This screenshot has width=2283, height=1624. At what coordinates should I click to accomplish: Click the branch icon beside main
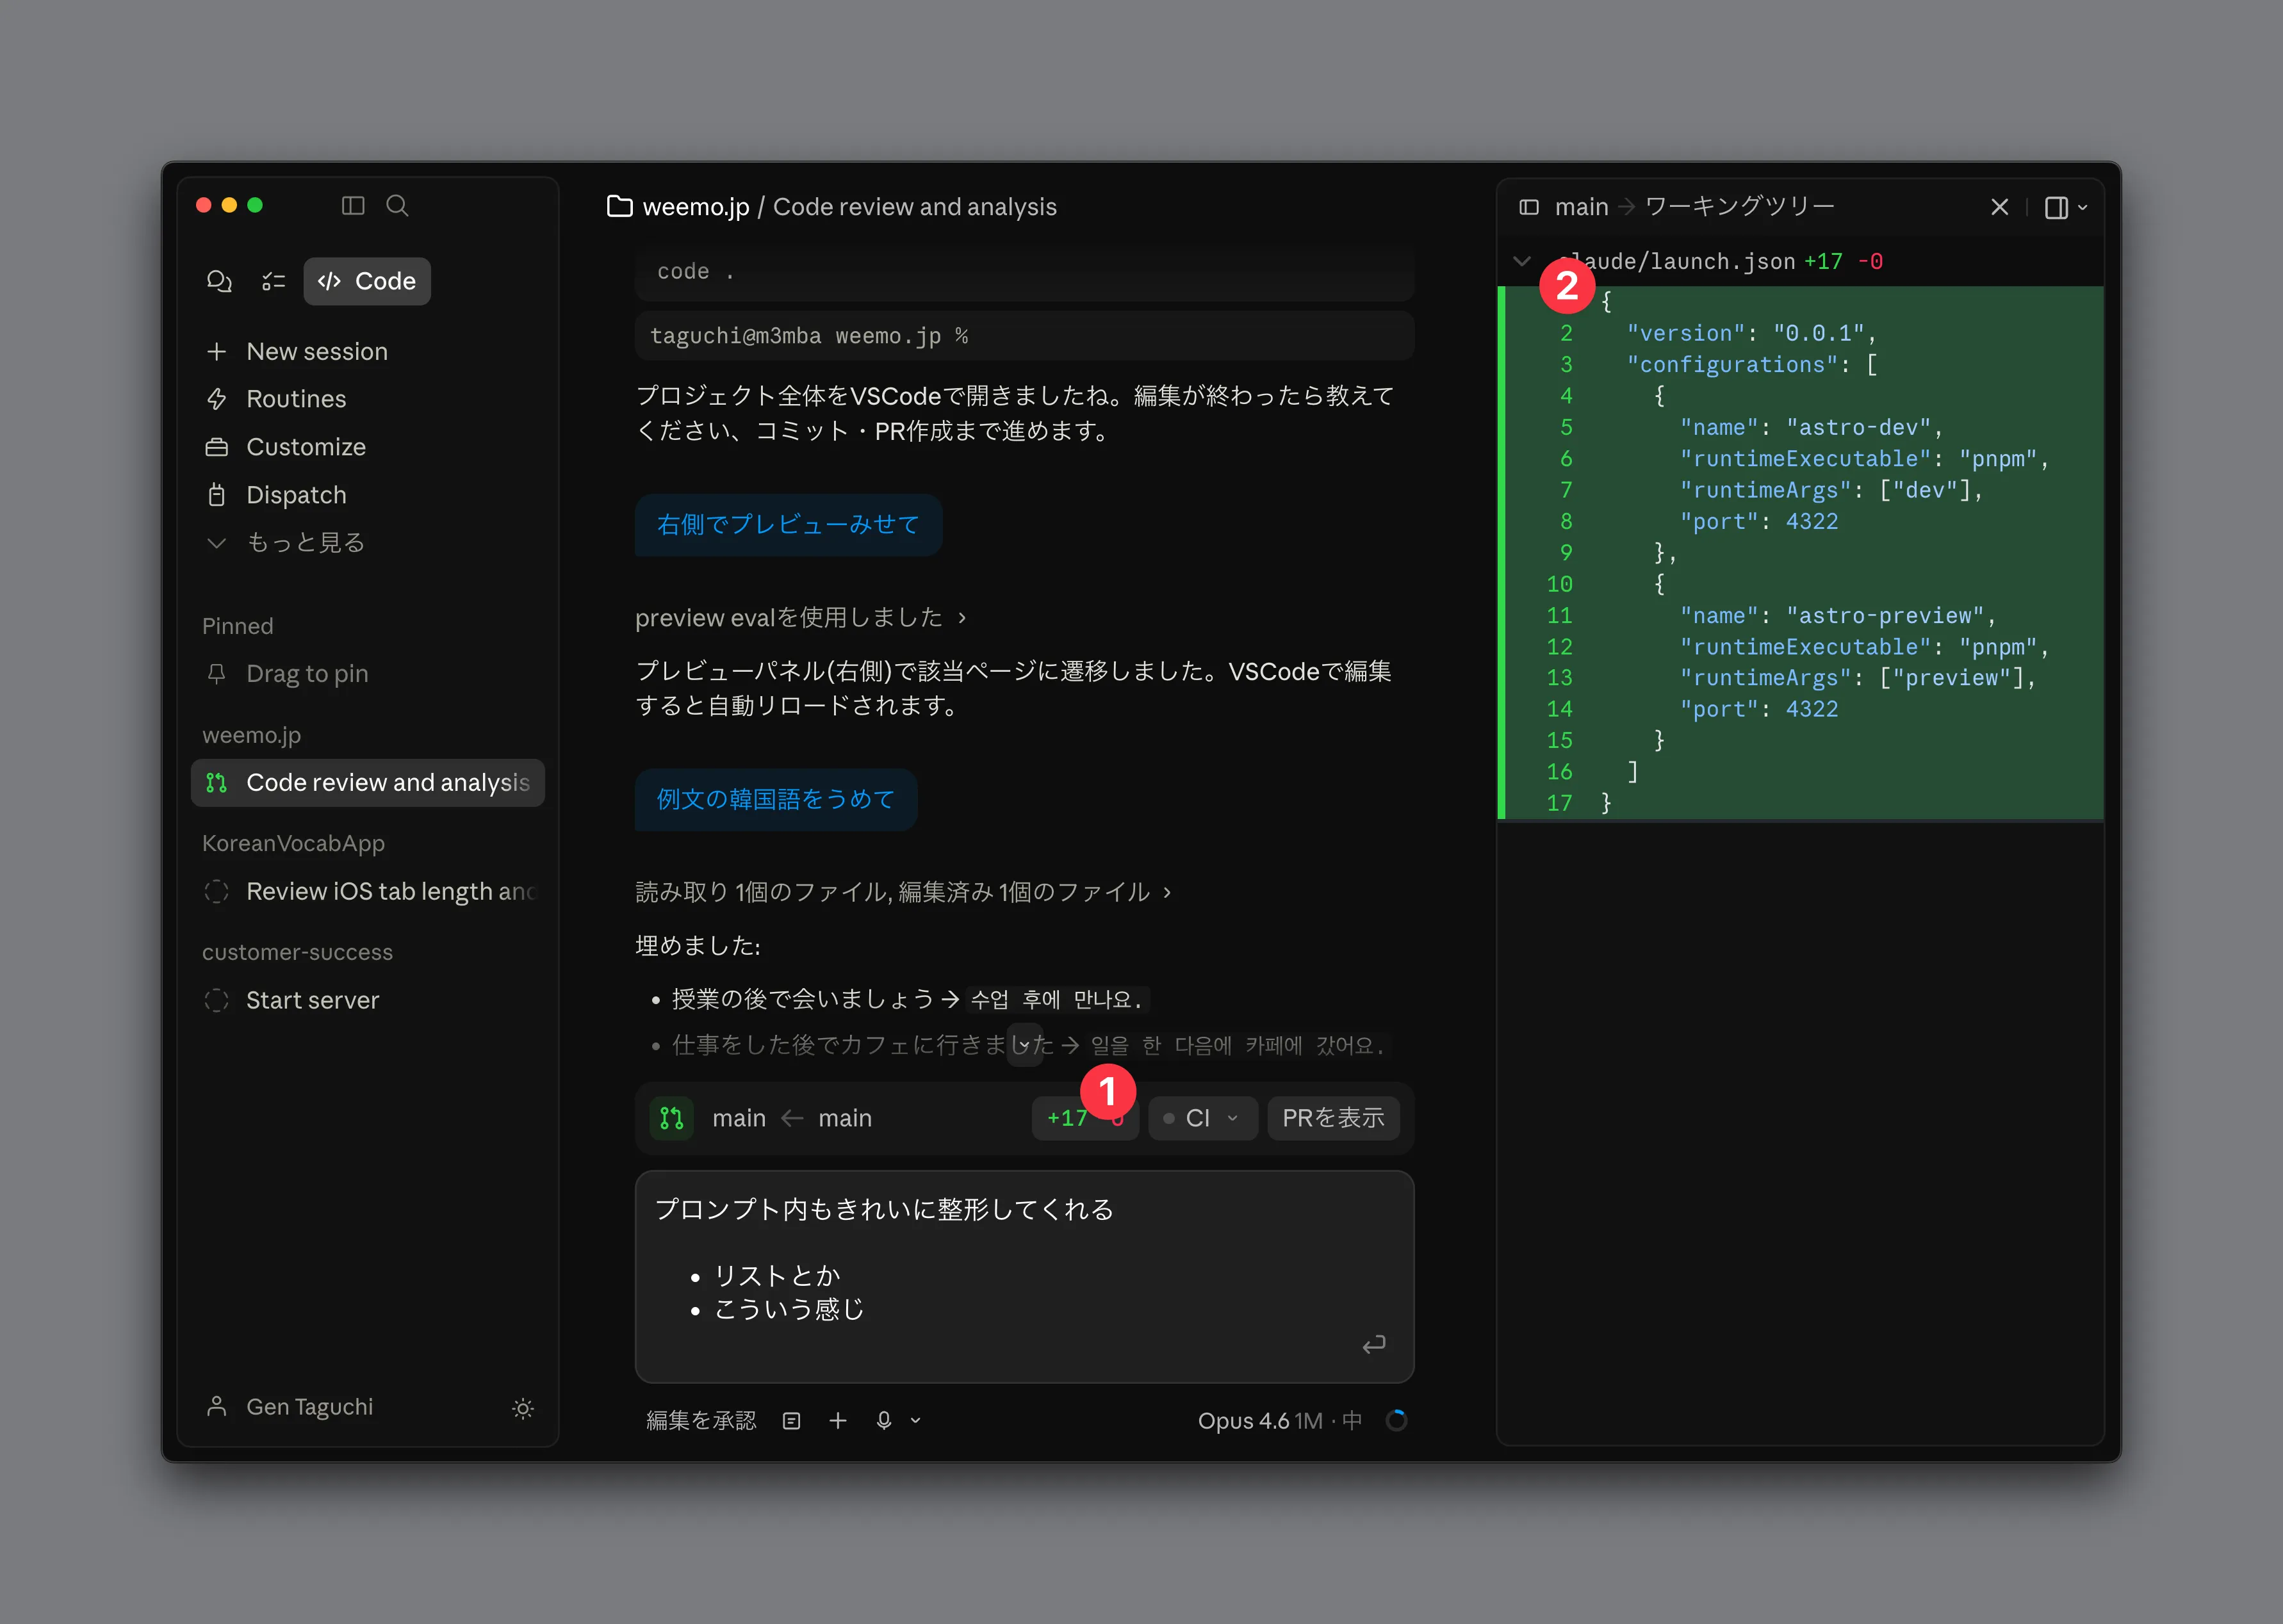[x=671, y=1118]
